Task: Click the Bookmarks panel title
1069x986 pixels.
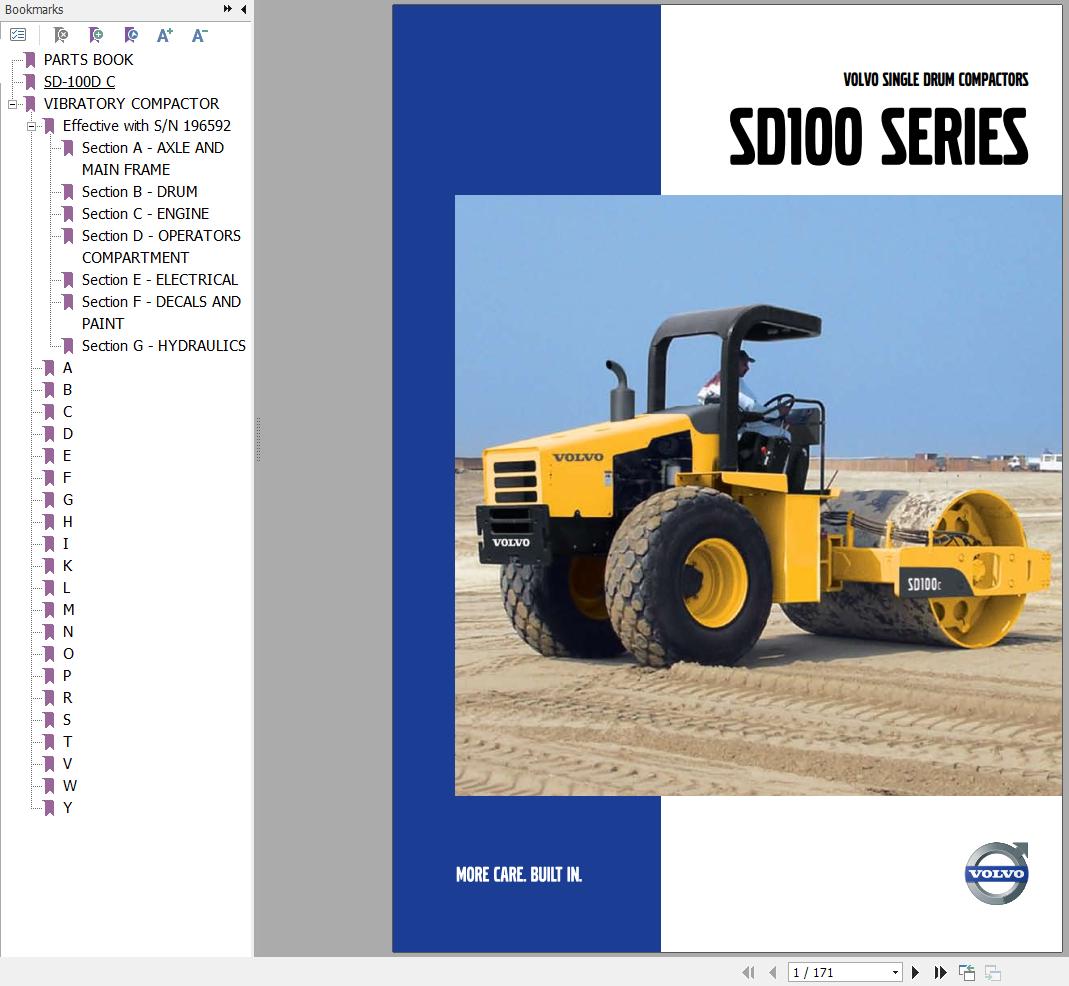Action: point(33,10)
